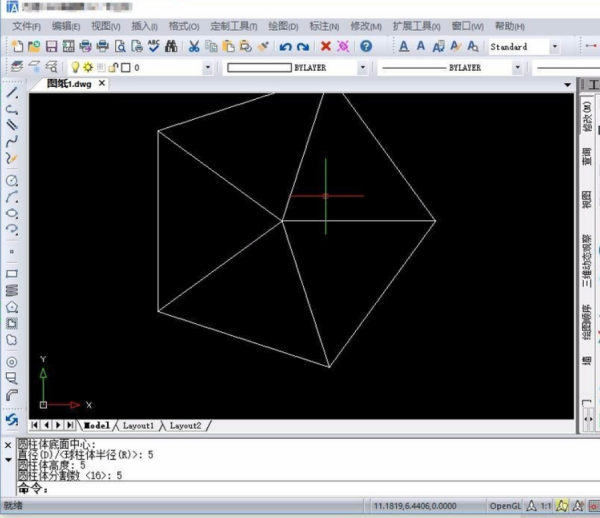Click the Redo arrow icon
The image size is (600, 518).
point(302,47)
